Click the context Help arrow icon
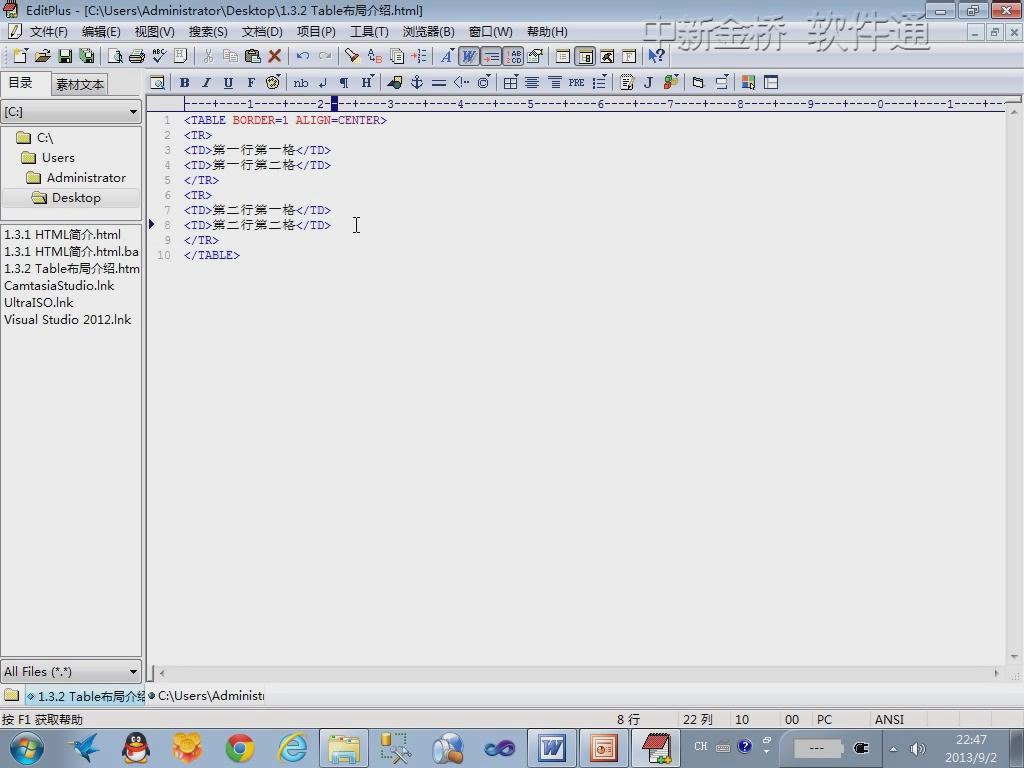1024x768 pixels. click(x=656, y=56)
